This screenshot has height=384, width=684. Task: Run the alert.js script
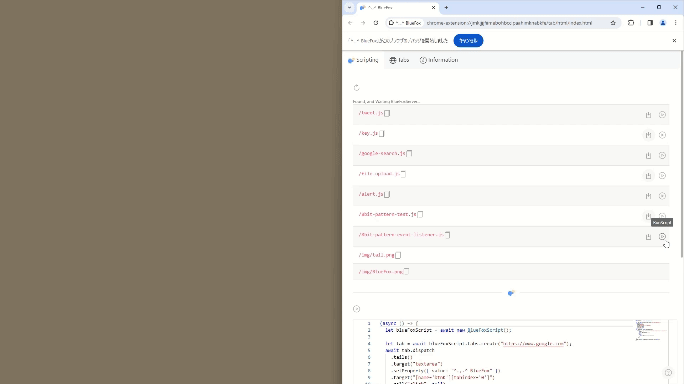coord(662,196)
